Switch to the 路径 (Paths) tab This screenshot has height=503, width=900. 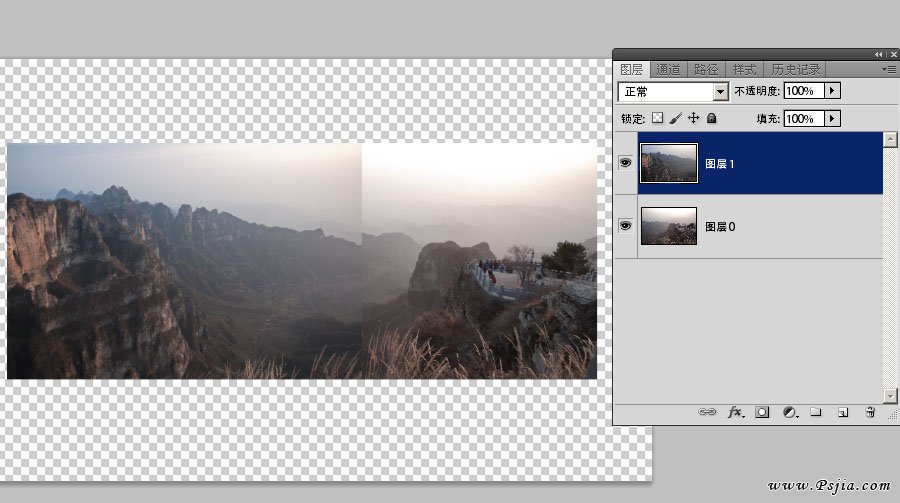click(706, 70)
